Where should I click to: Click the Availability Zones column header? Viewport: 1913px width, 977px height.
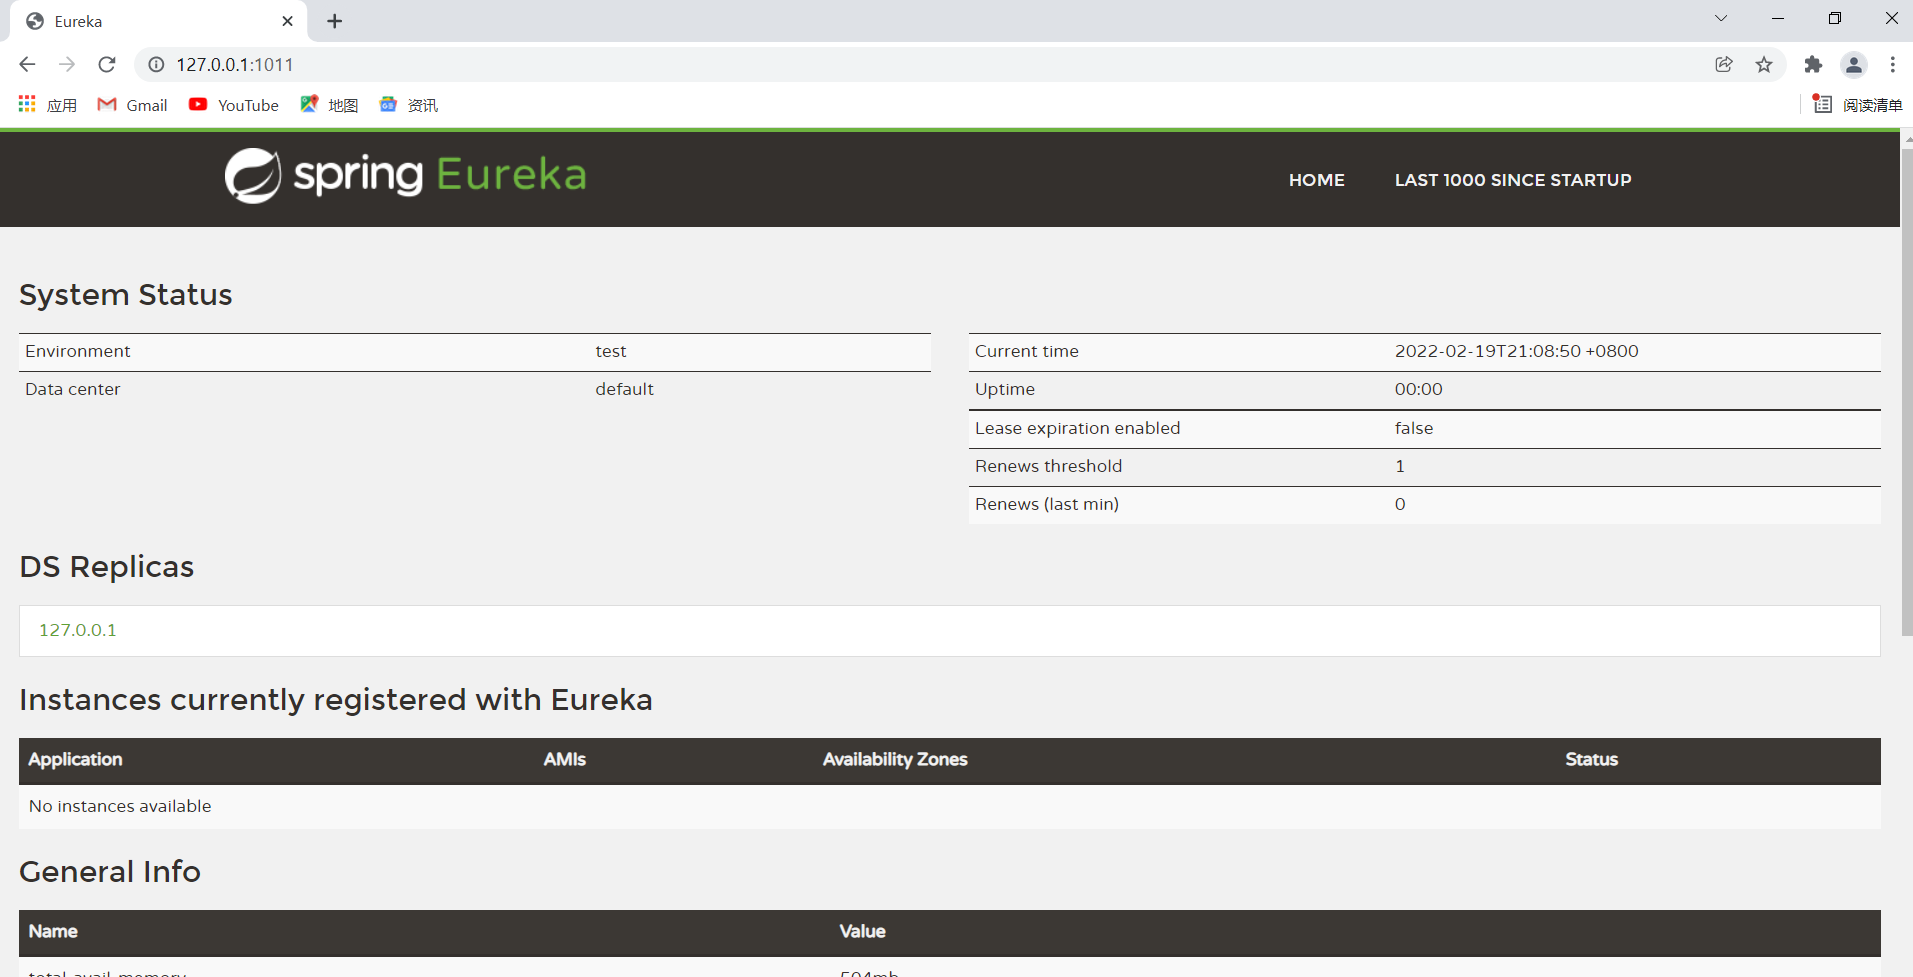point(895,759)
